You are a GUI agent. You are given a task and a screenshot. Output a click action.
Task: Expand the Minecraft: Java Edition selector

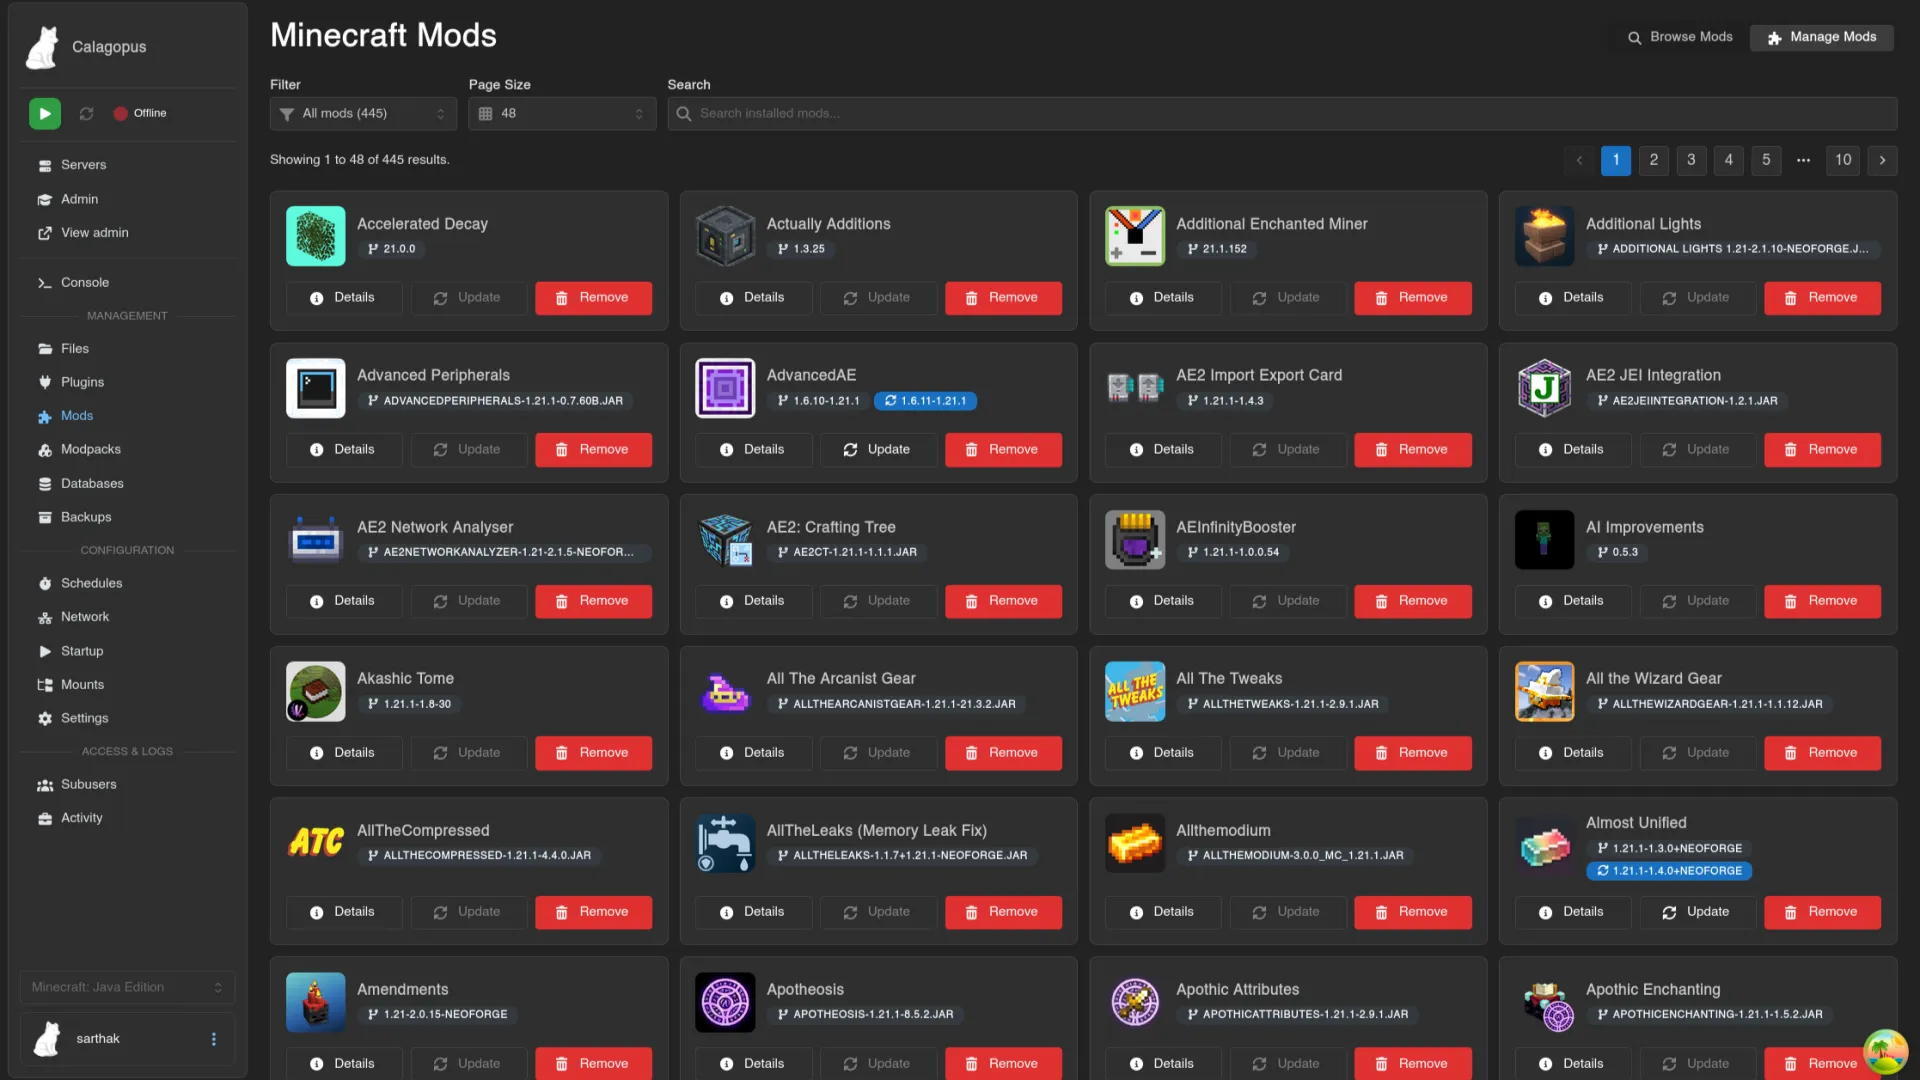(127, 987)
